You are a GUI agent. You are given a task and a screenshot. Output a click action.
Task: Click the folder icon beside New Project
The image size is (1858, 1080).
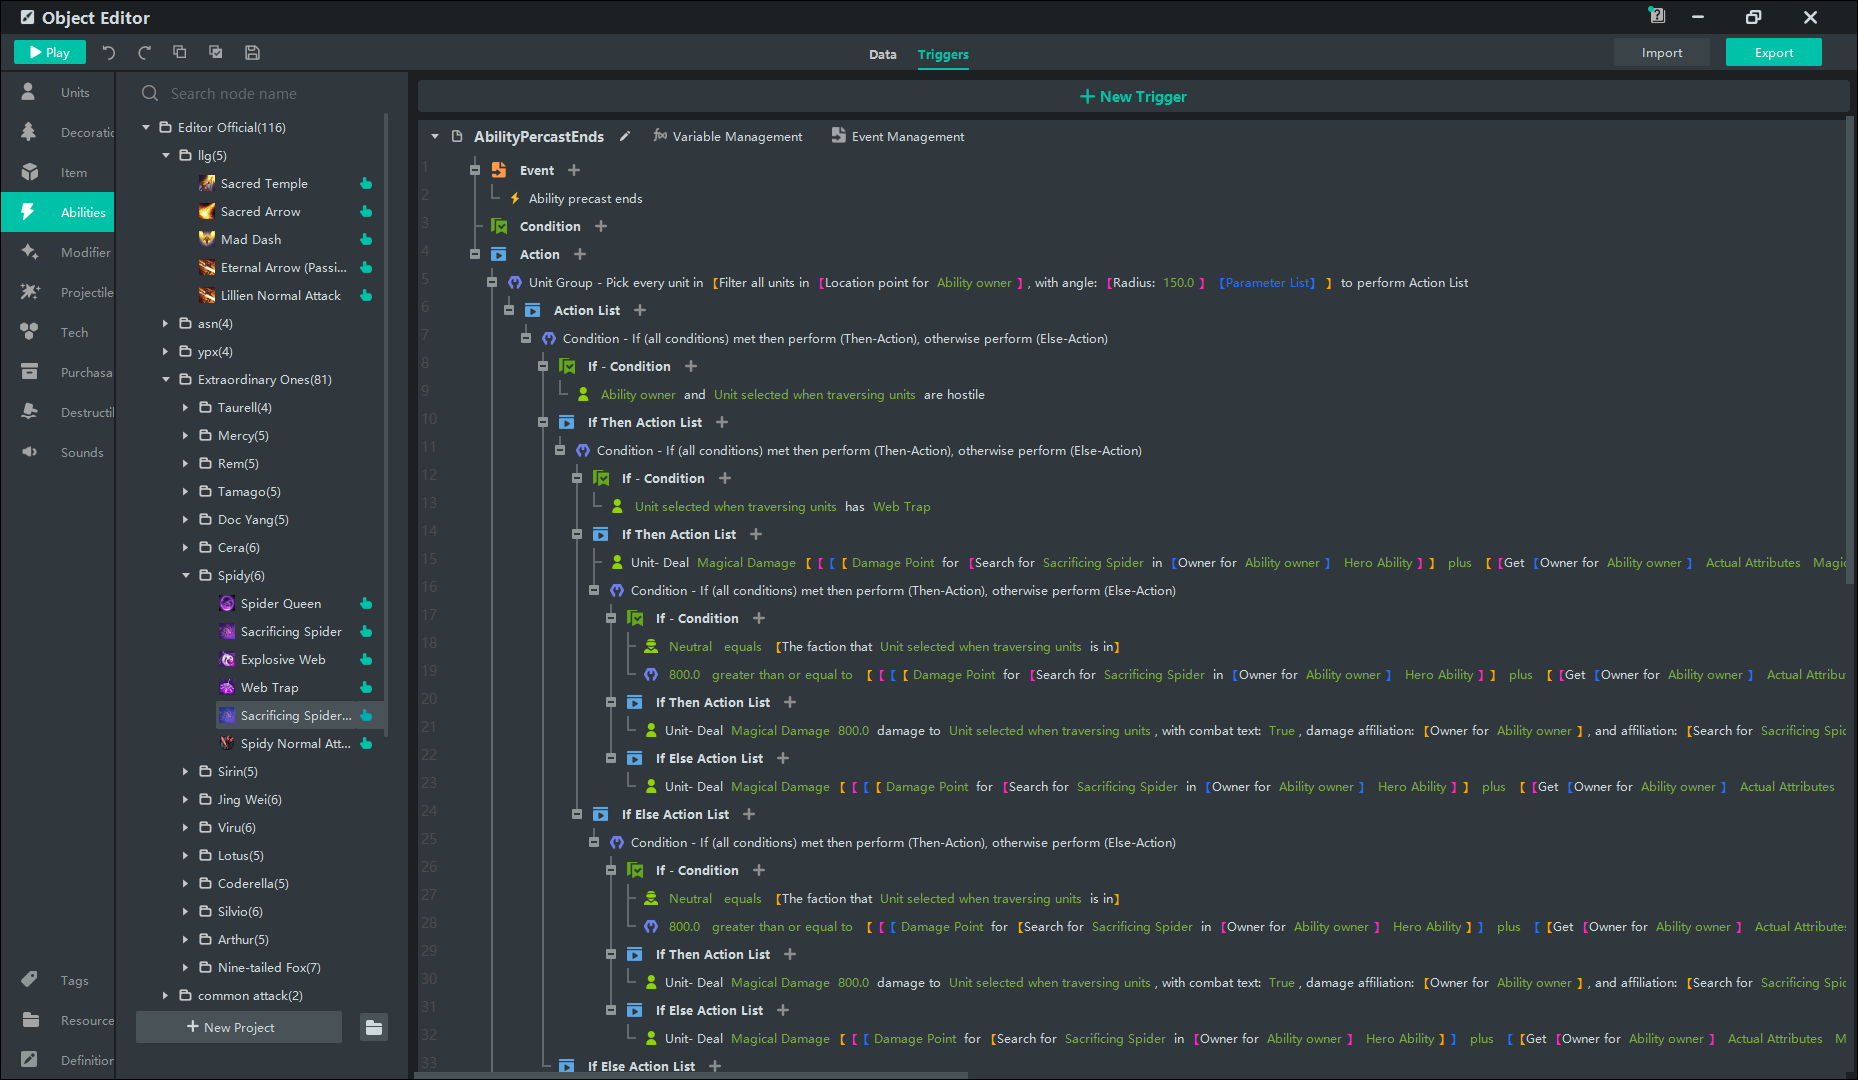click(x=374, y=1027)
